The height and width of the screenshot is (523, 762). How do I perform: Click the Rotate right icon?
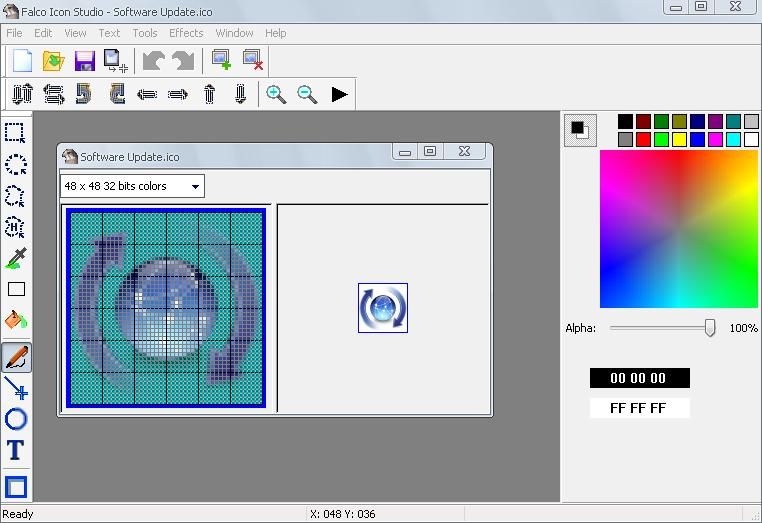(x=85, y=94)
